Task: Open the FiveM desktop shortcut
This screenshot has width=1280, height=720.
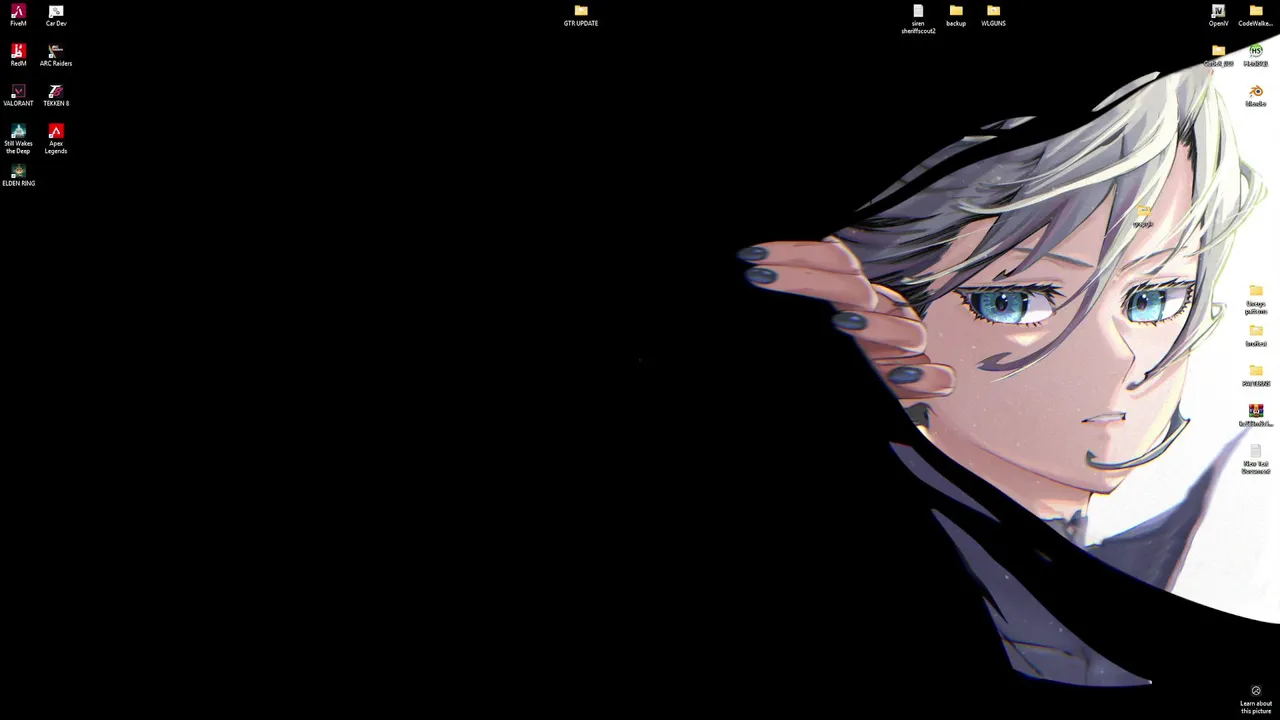Action: coord(18,15)
